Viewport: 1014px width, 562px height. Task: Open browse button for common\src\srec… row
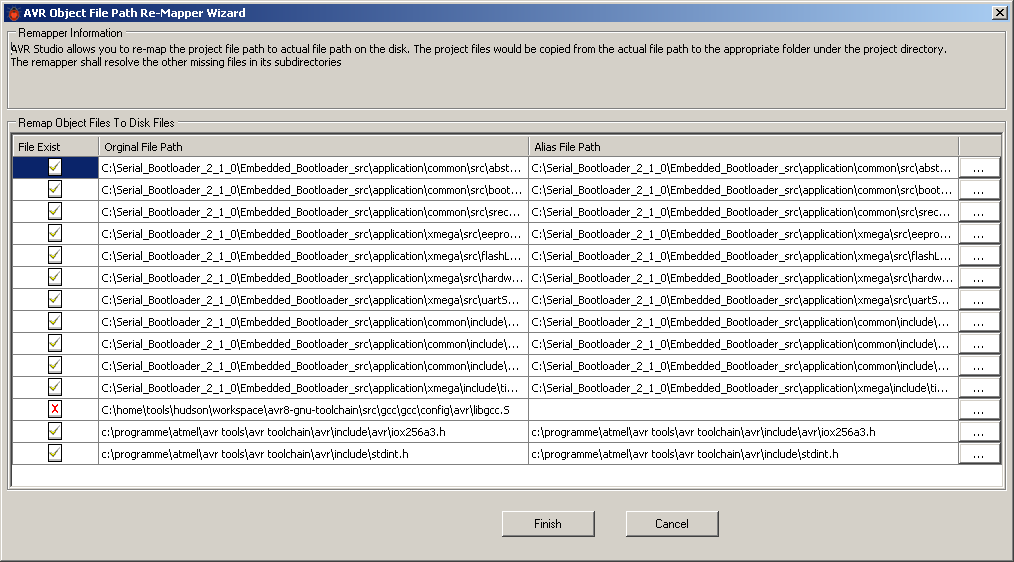coord(978,212)
